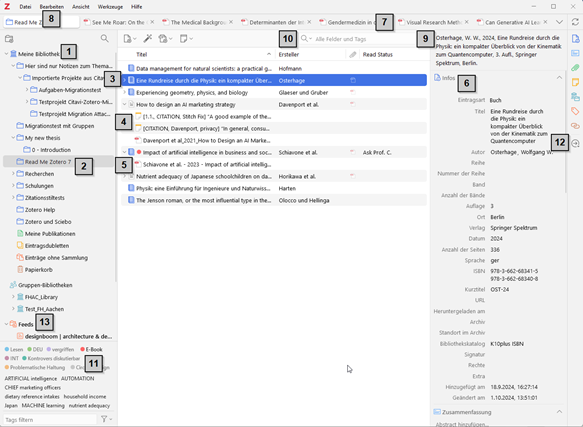Open the Datei menu
Screen dimensions: 583x427
point(25,7)
